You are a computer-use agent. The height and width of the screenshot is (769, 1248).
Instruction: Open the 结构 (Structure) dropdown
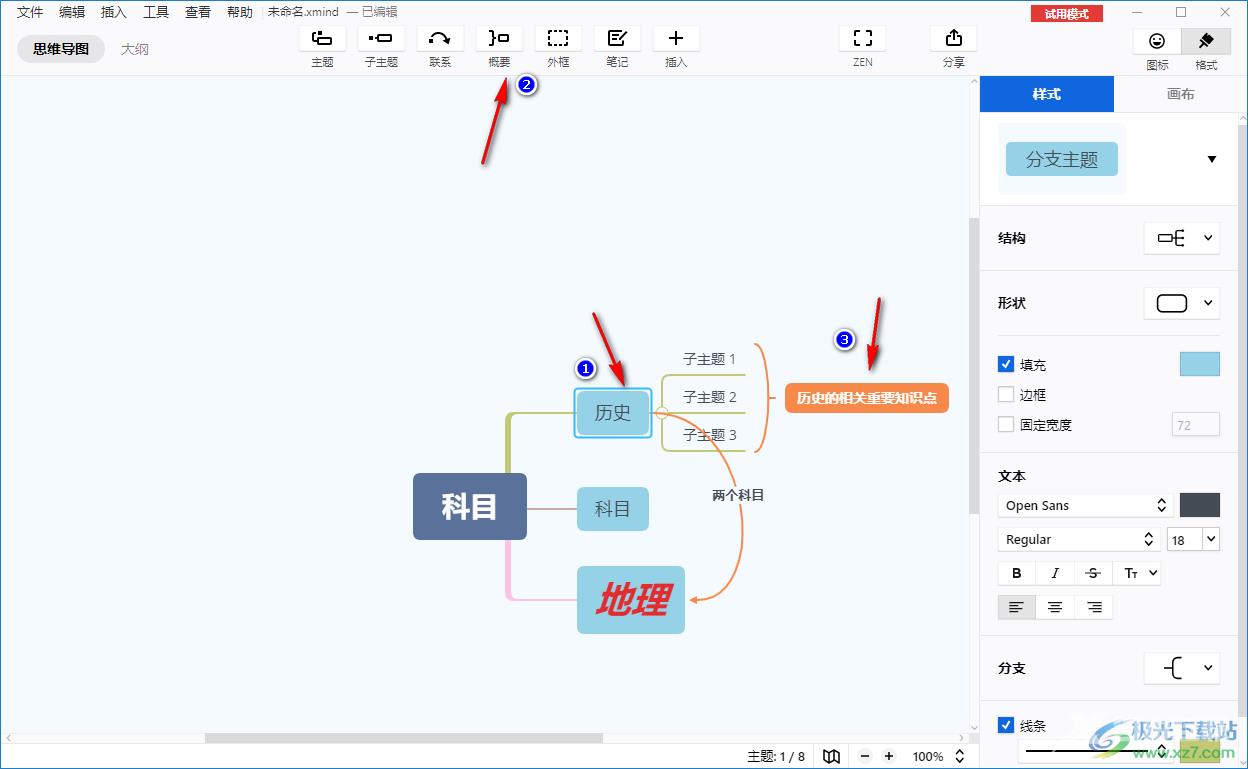[1182, 238]
